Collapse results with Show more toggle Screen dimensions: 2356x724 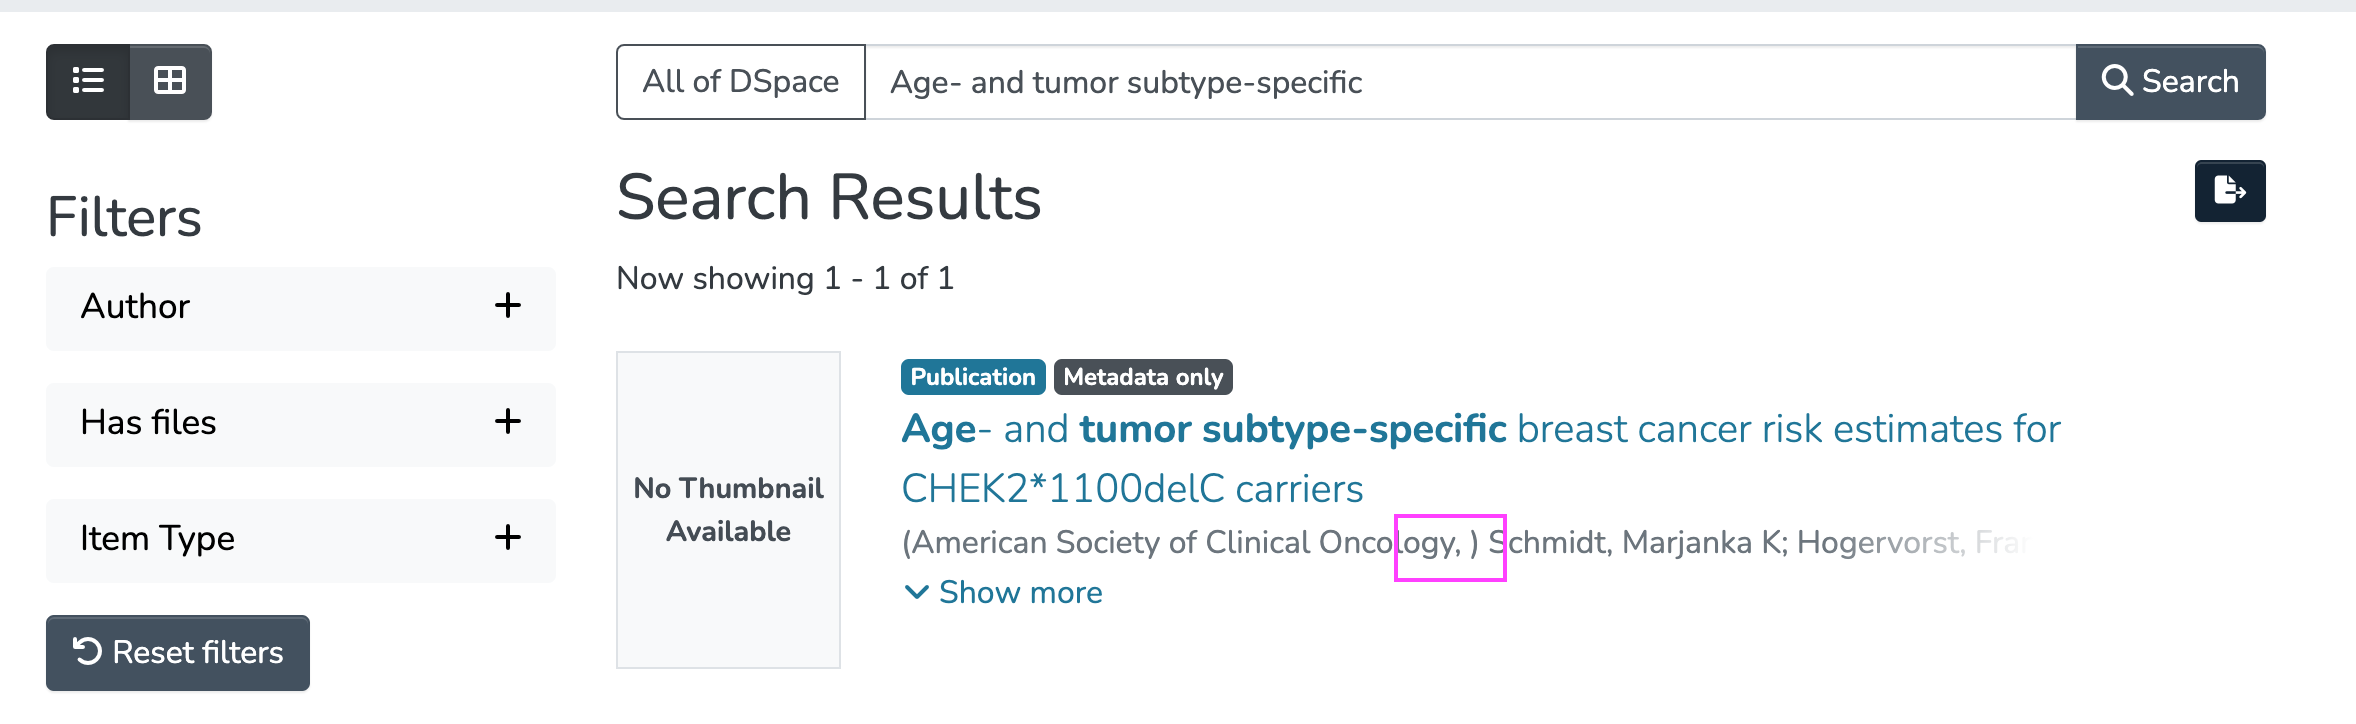click(x=1019, y=592)
